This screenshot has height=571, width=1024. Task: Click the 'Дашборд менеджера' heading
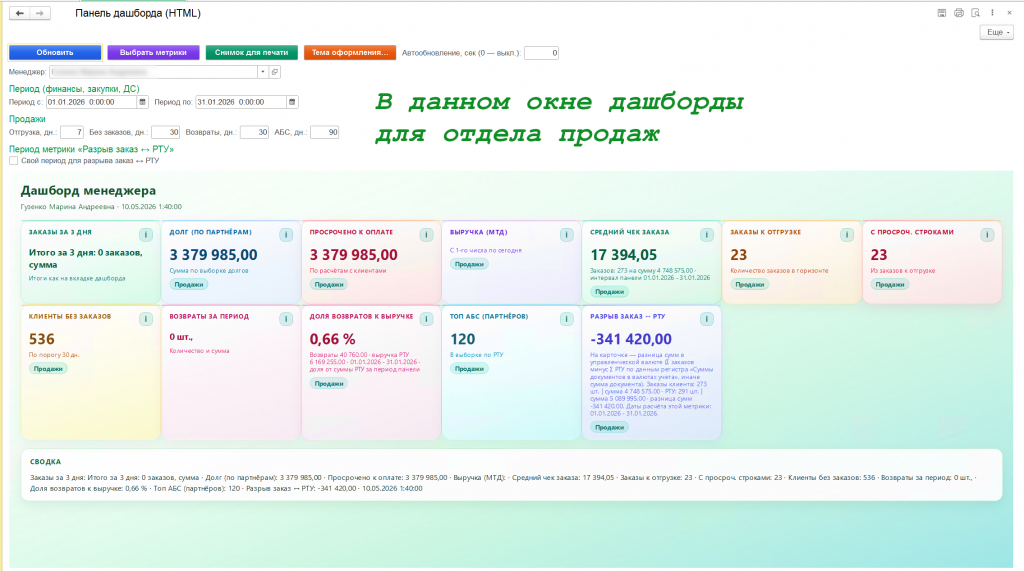coord(88,191)
